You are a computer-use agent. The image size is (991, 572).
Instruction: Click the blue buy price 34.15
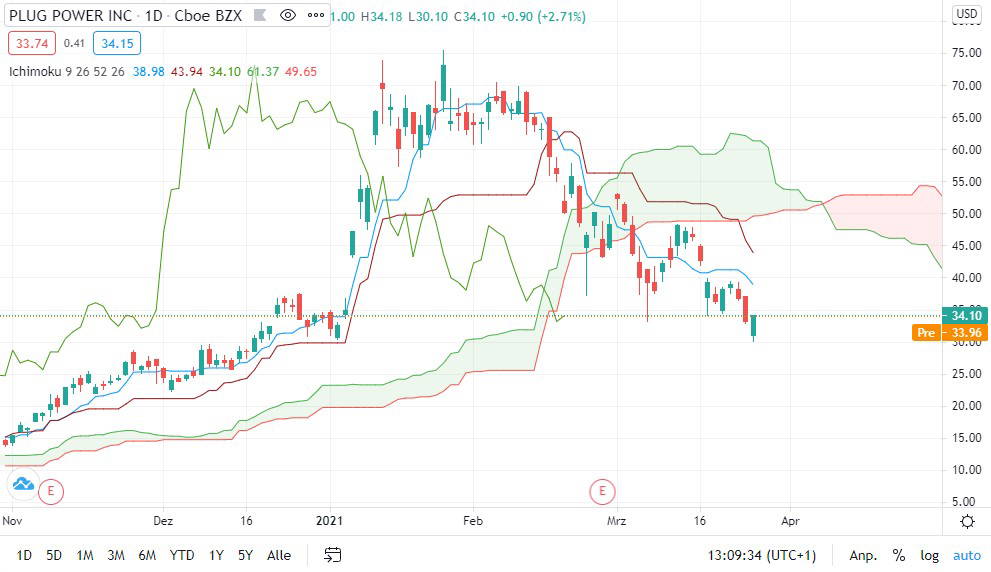(117, 44)
